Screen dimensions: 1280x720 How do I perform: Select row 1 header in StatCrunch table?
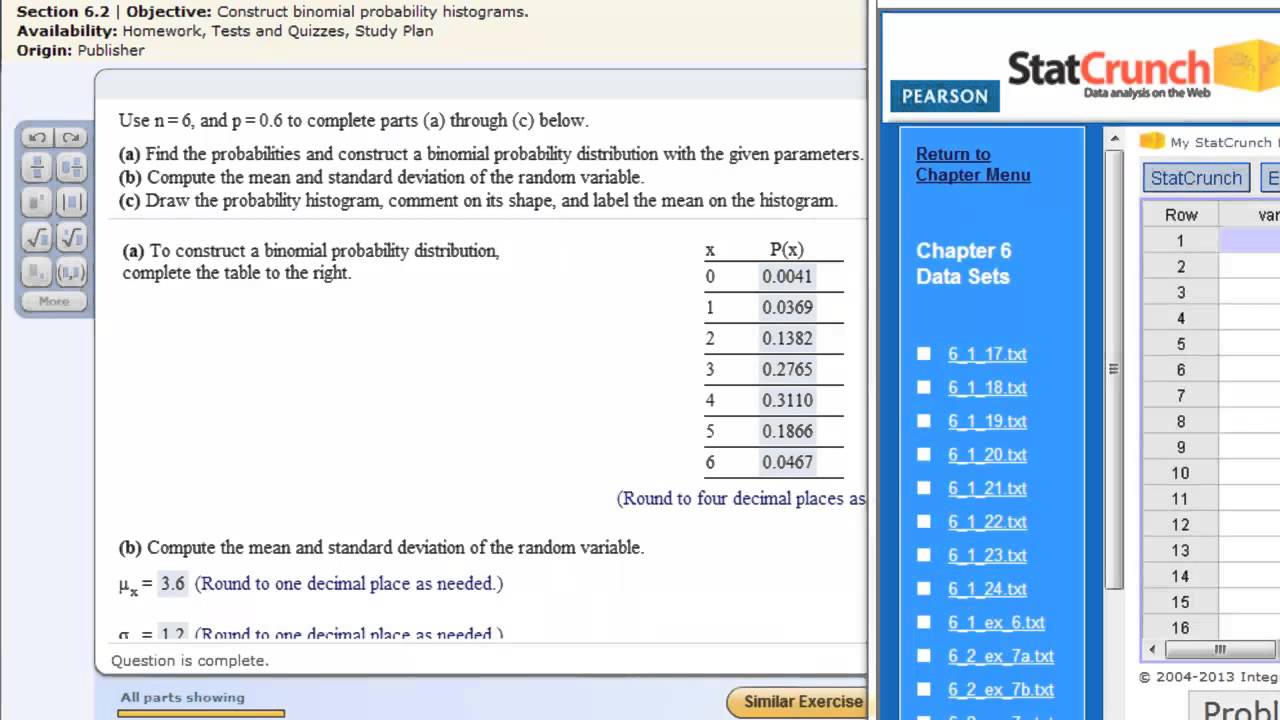pos(1181,241)
